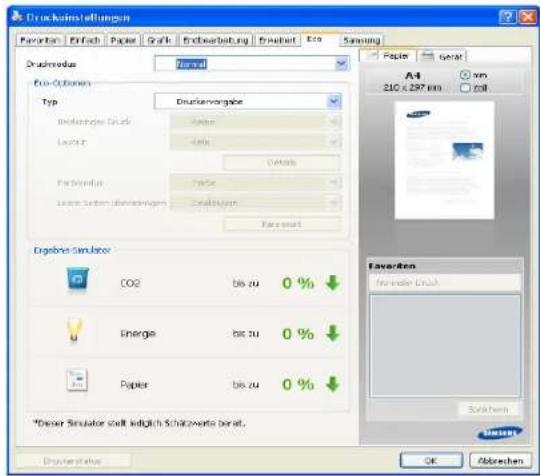Open the Favoriten list dropdown field
The height and width of the screenshot is (476, 540).
coord(445,282)
